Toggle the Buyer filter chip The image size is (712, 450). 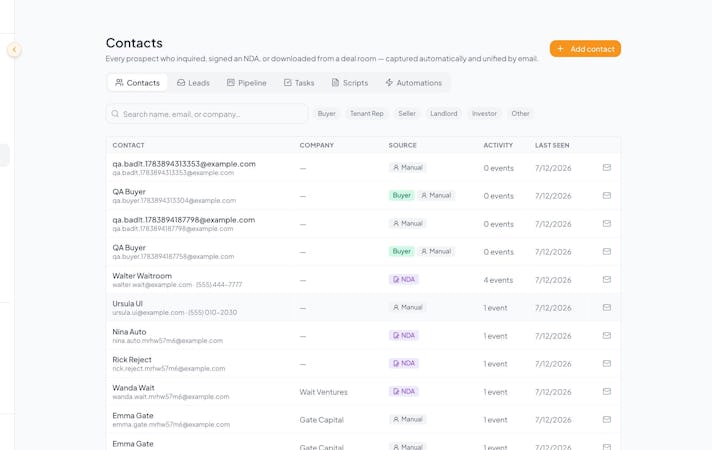pyautogui.click(x=326, y=114)
